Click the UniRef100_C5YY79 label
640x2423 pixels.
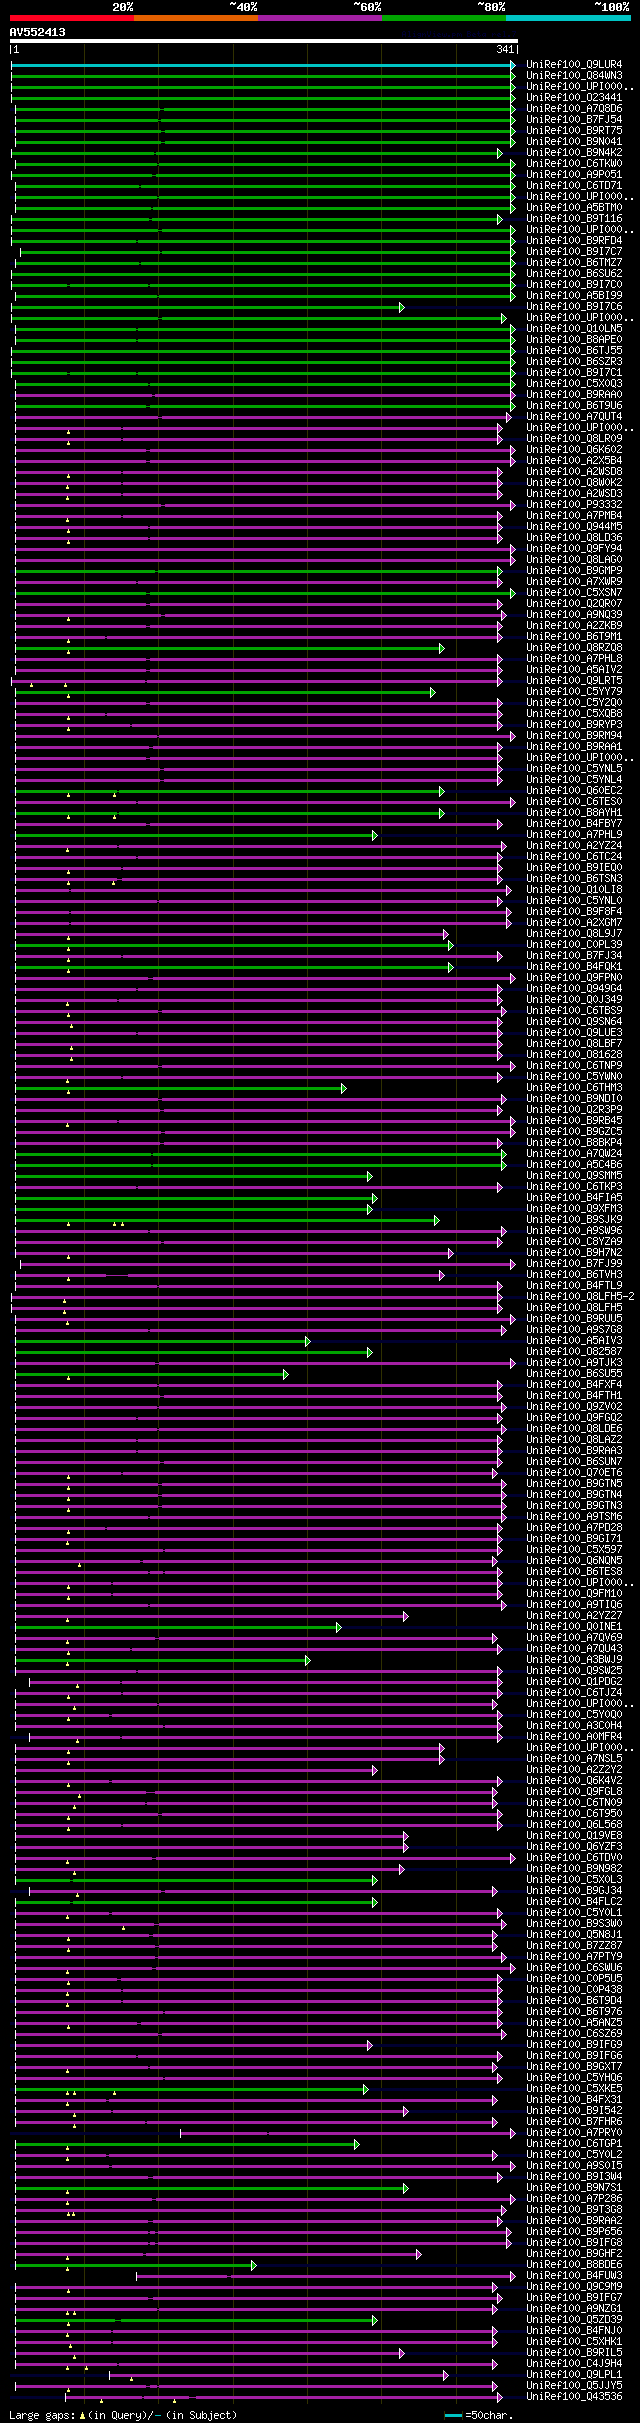coord(574,691)
